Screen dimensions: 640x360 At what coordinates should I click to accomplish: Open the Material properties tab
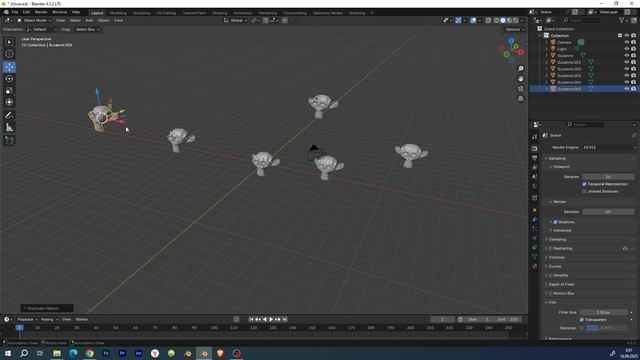pos(535,266)
